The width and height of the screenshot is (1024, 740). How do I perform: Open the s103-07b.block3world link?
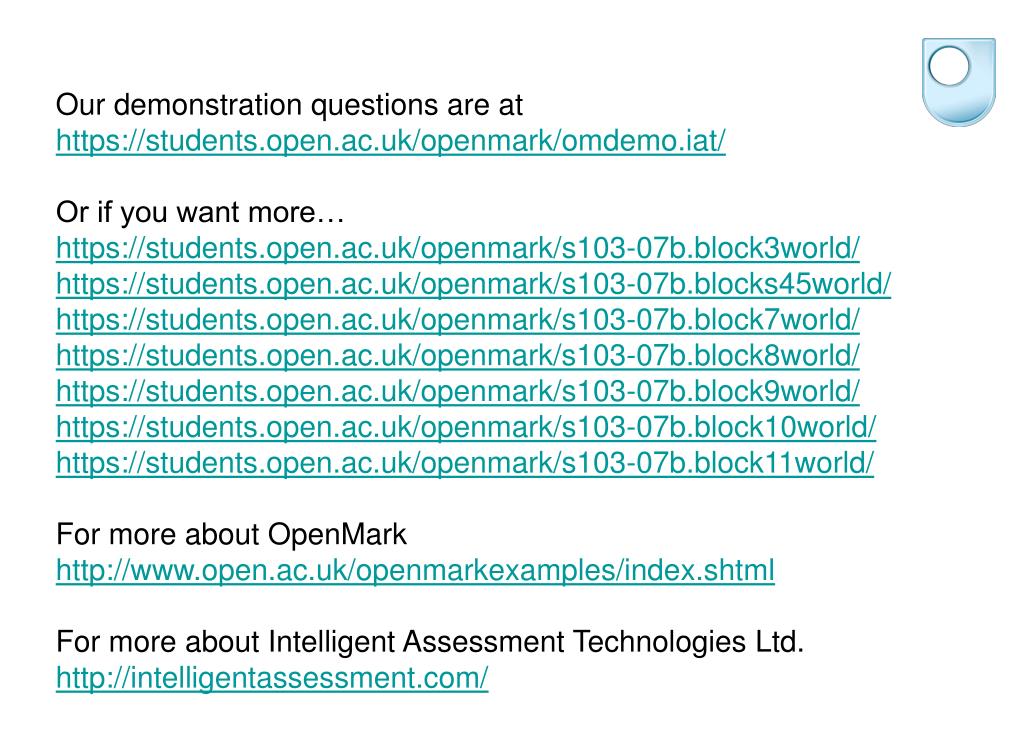tap(458, 249)
